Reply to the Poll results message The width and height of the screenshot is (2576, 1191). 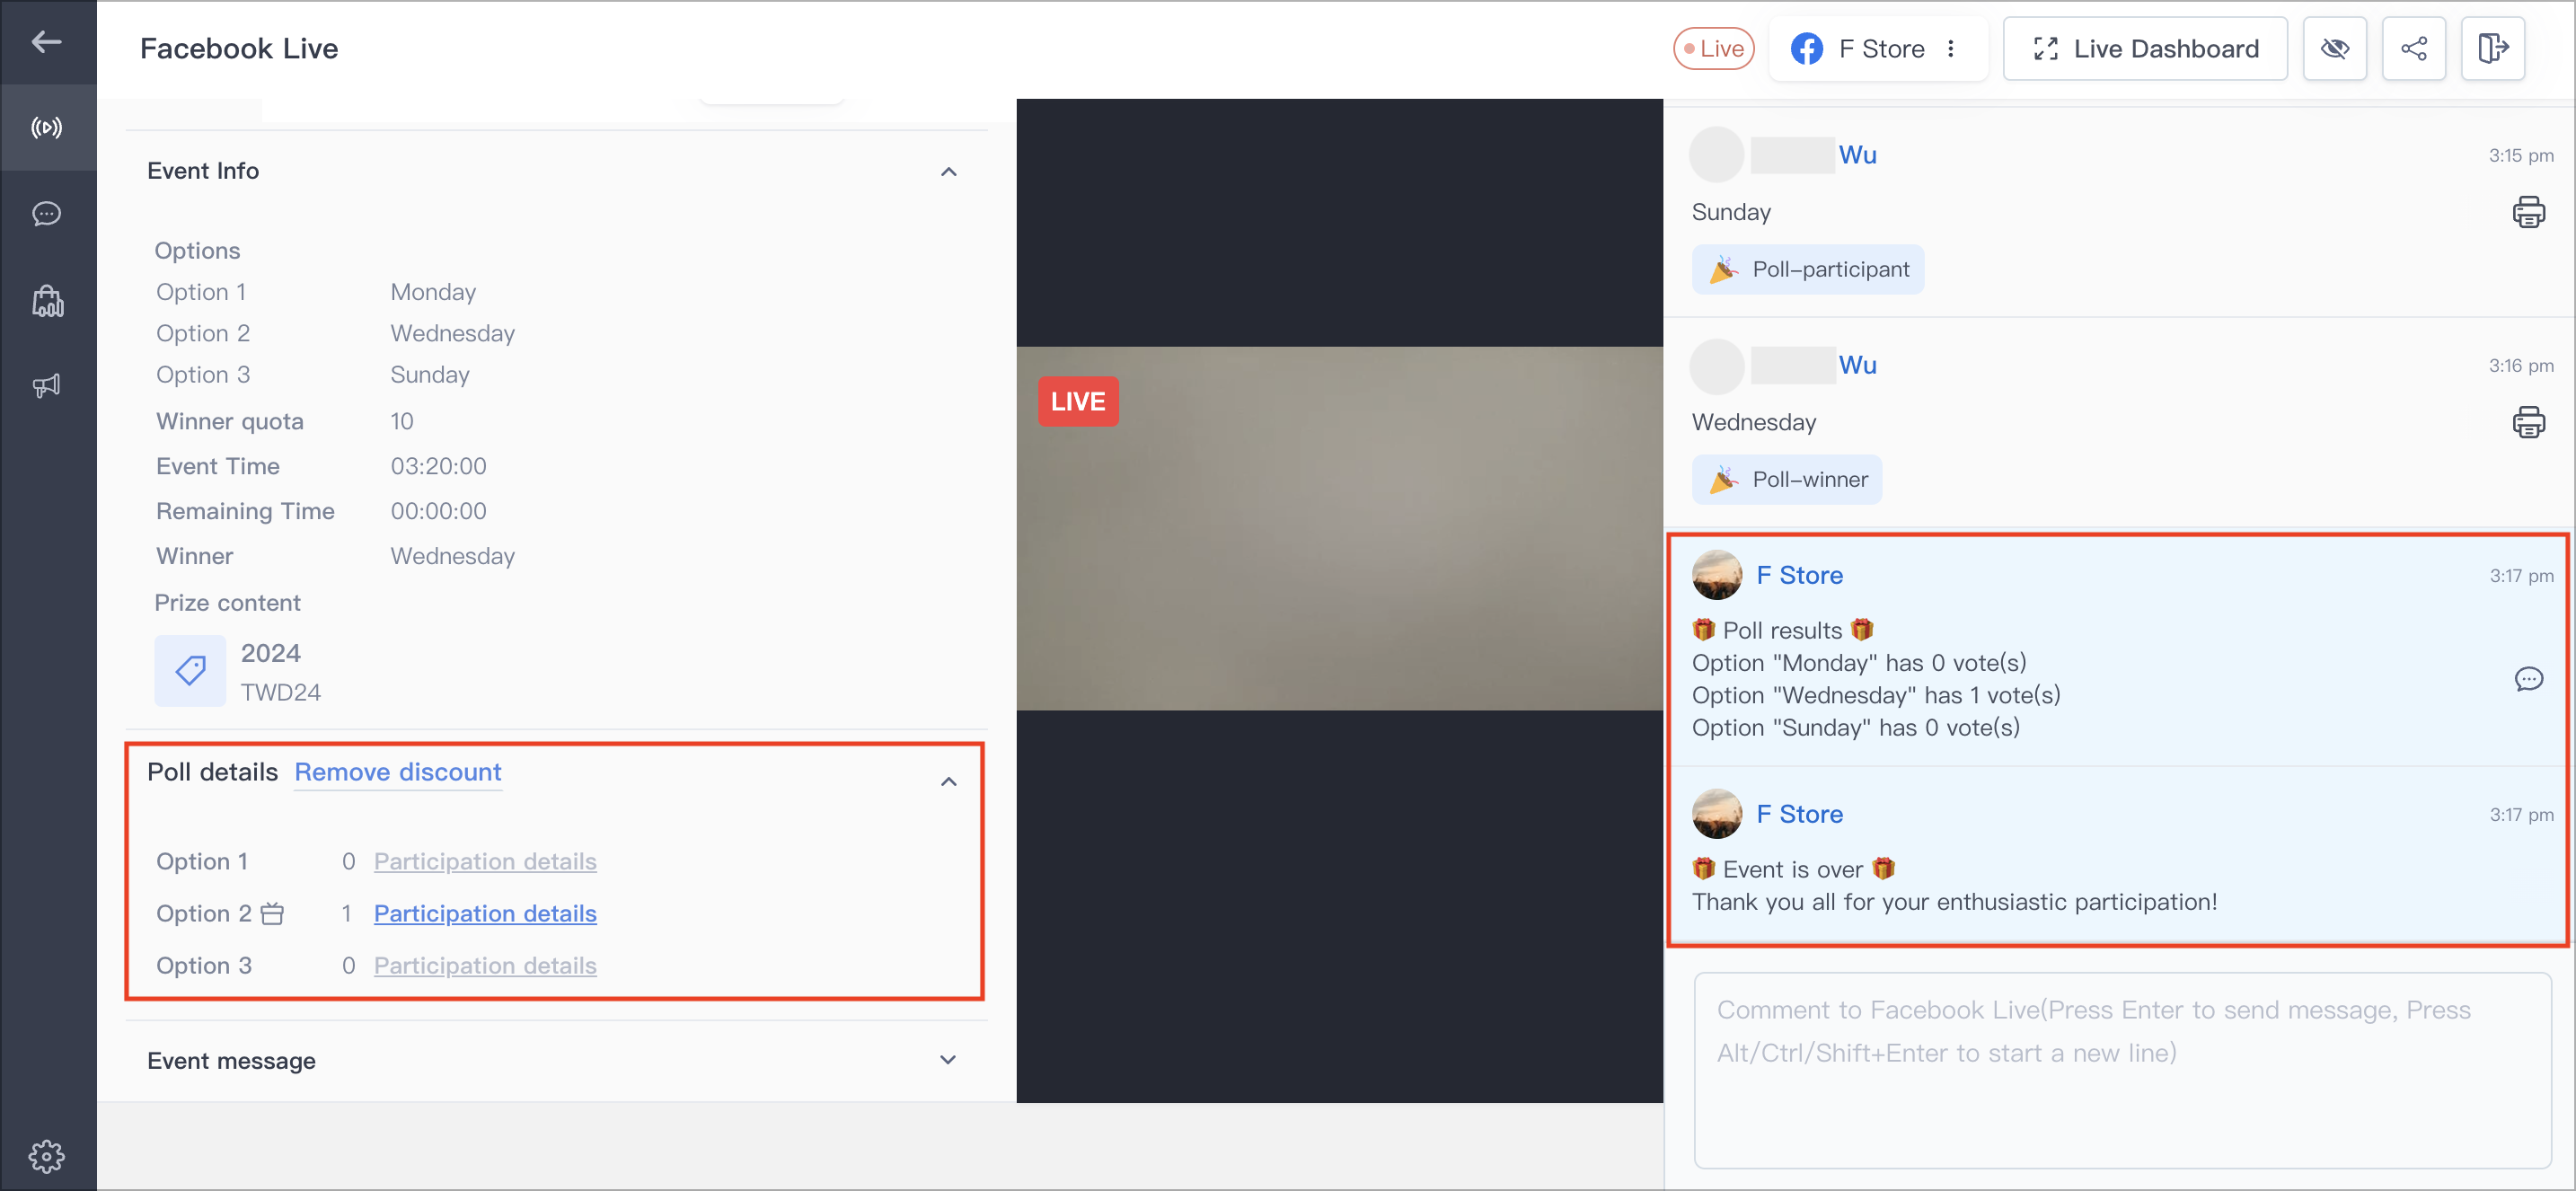point(2528,679)
